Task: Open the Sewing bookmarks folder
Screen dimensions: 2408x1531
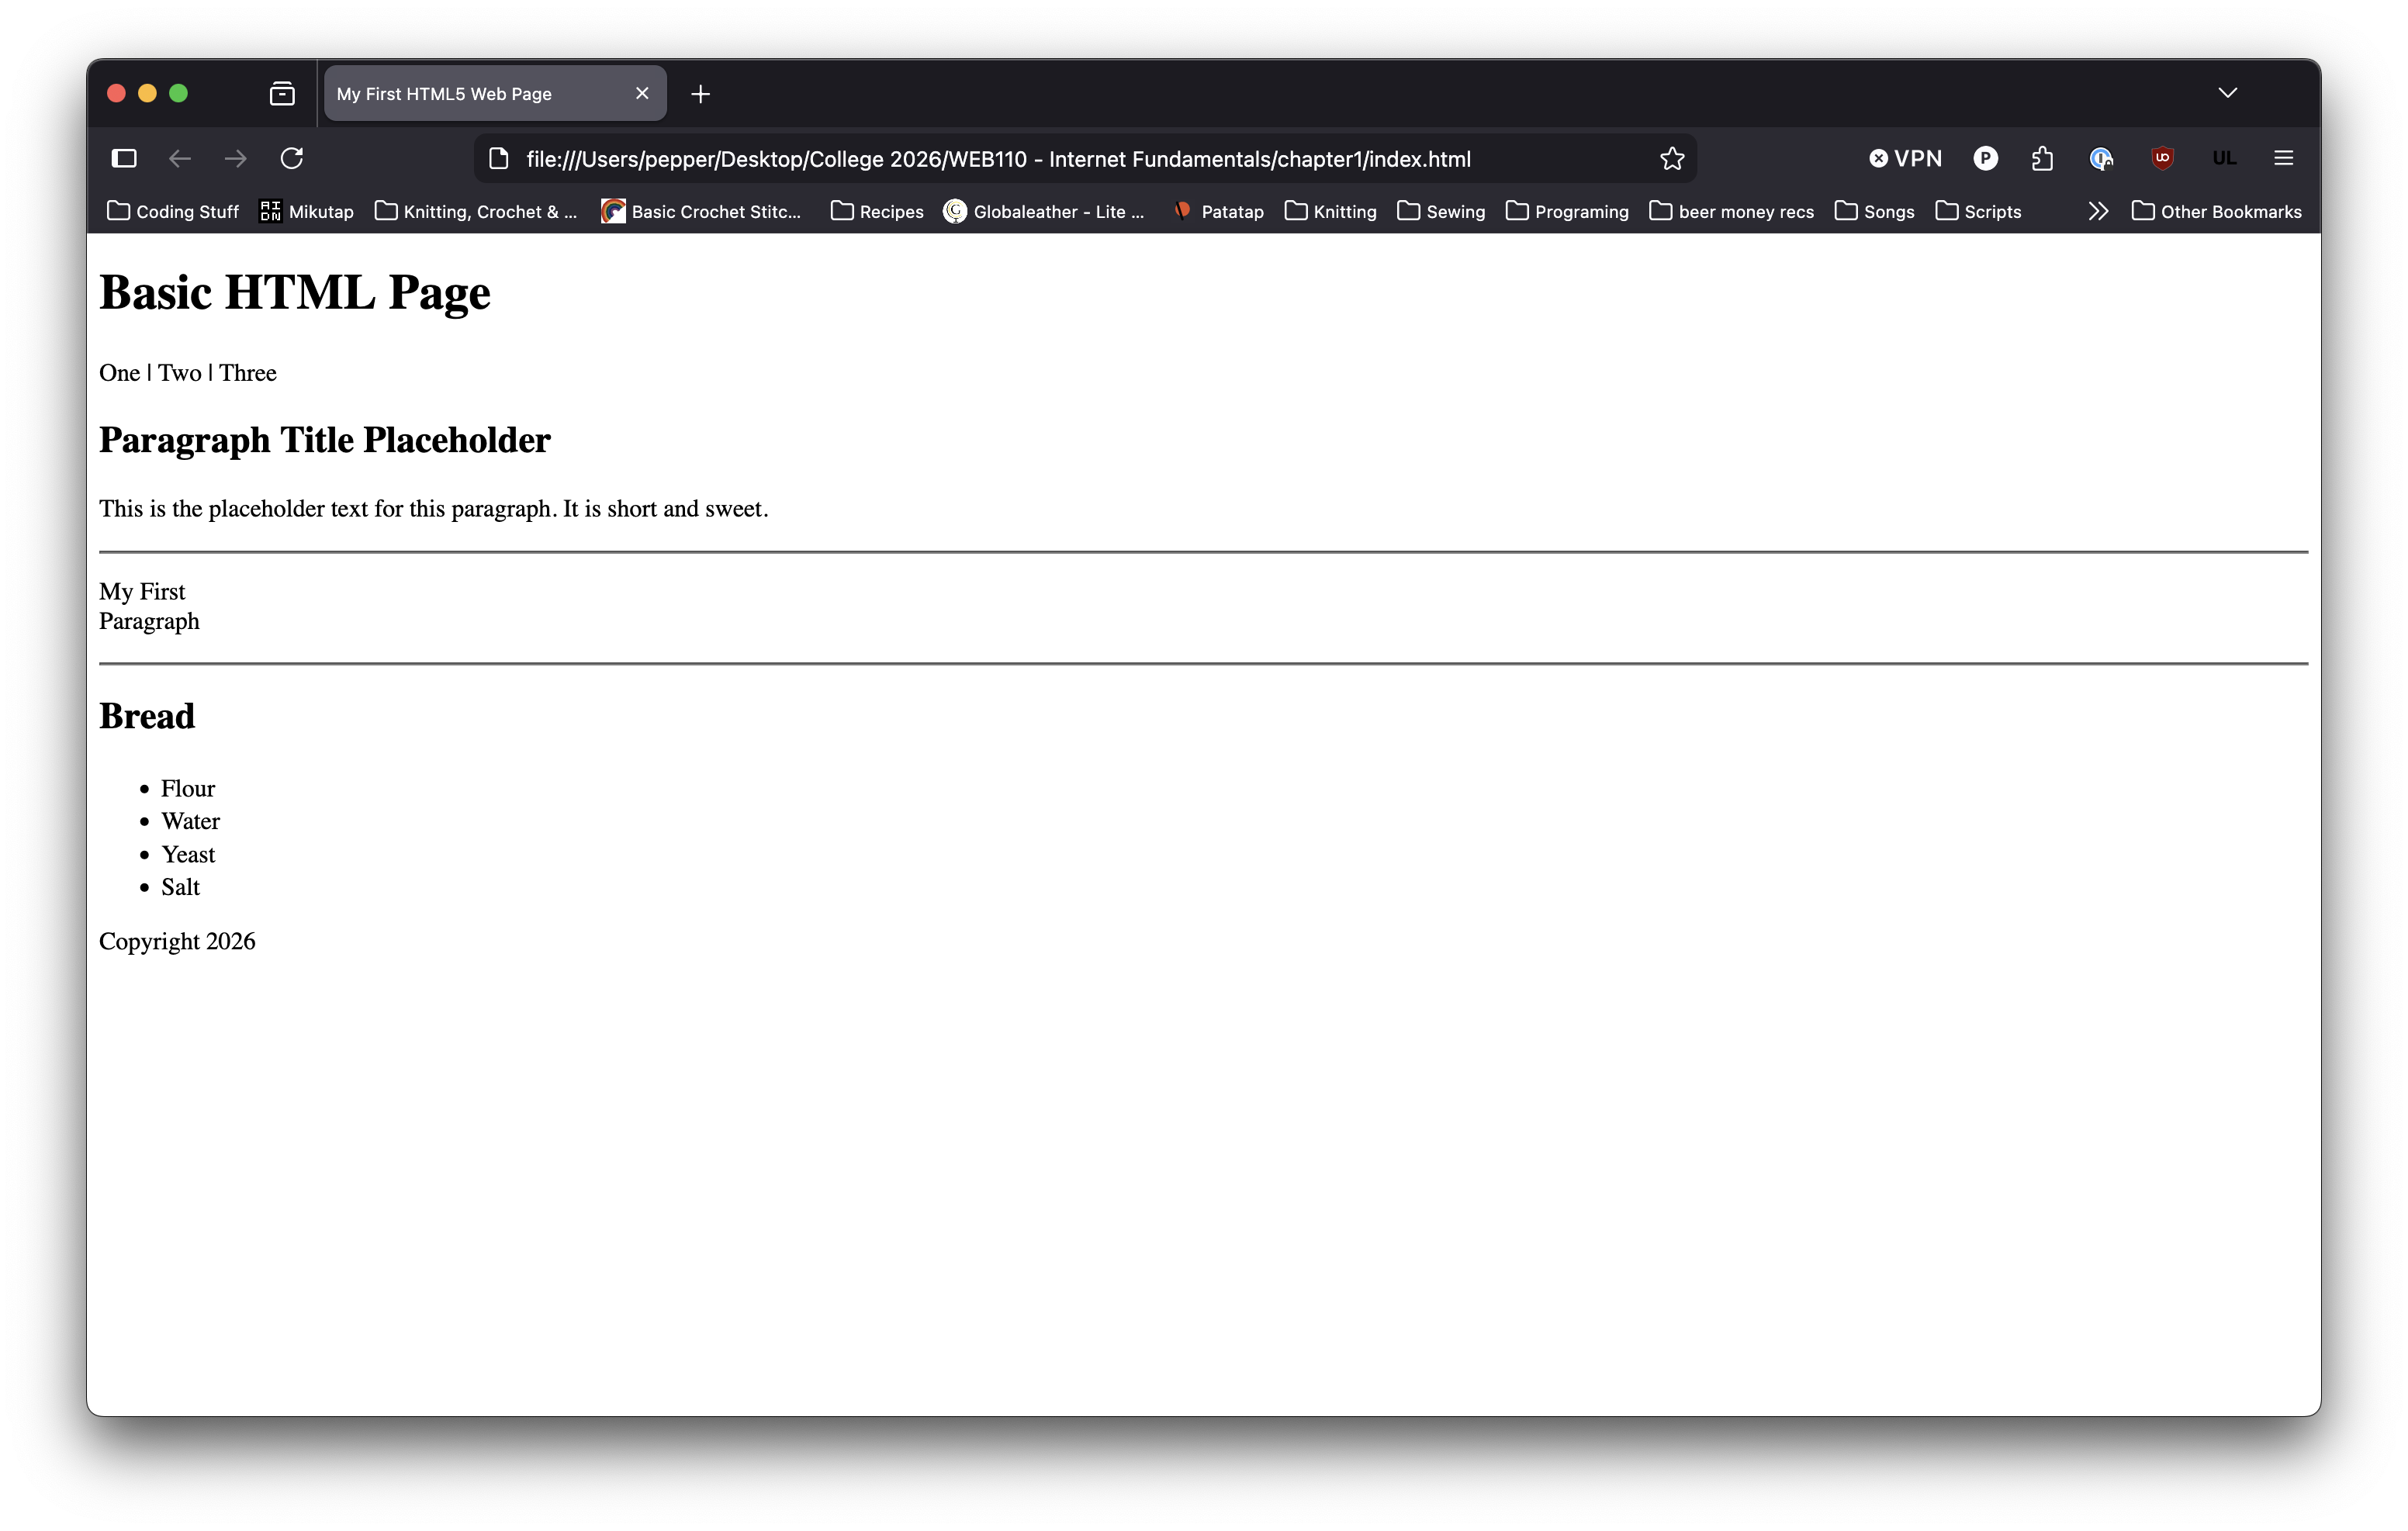Action: (x=1441, y=211)
